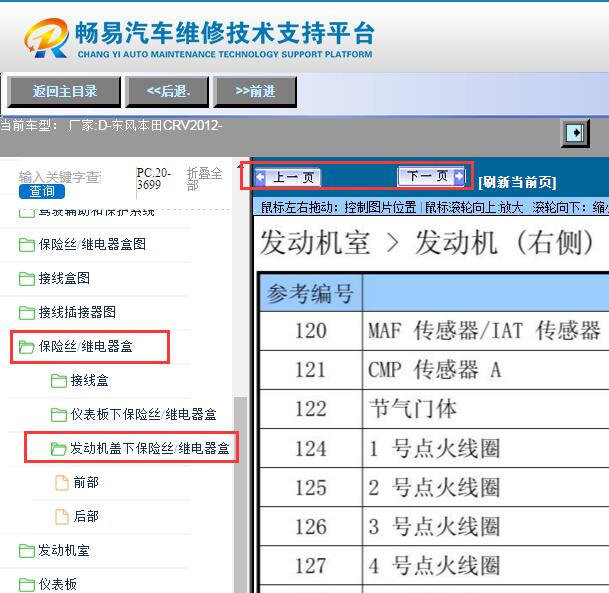Image resolution: width=609 pixels, height=593 pixels.
Task: Collapse open folder icon of 发动机盖下保险丝/继电器盒
Action: (59, 449)
